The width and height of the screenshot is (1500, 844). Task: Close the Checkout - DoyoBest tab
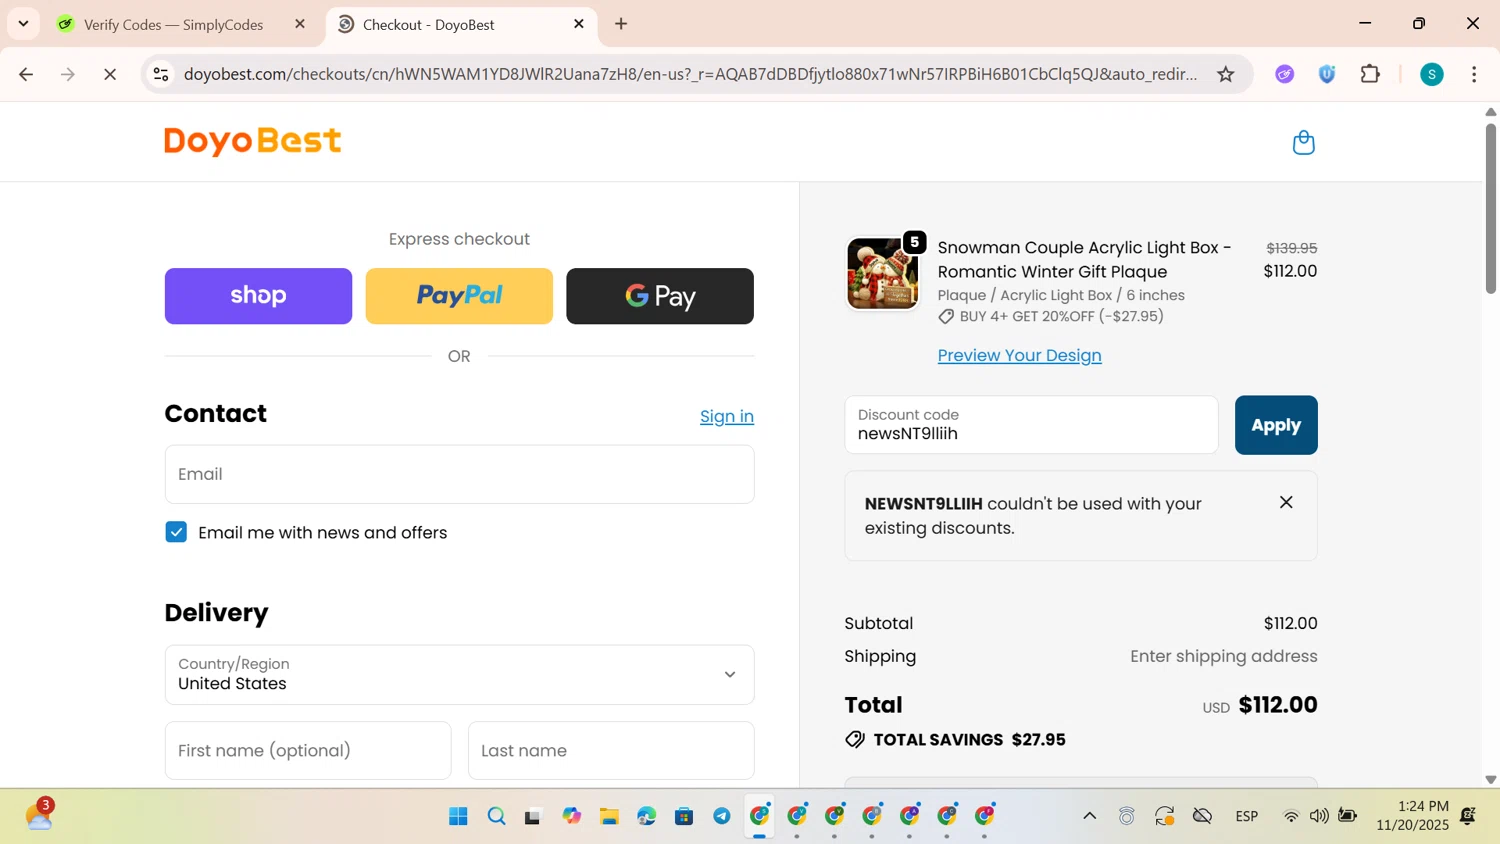(x=579, y=24)
